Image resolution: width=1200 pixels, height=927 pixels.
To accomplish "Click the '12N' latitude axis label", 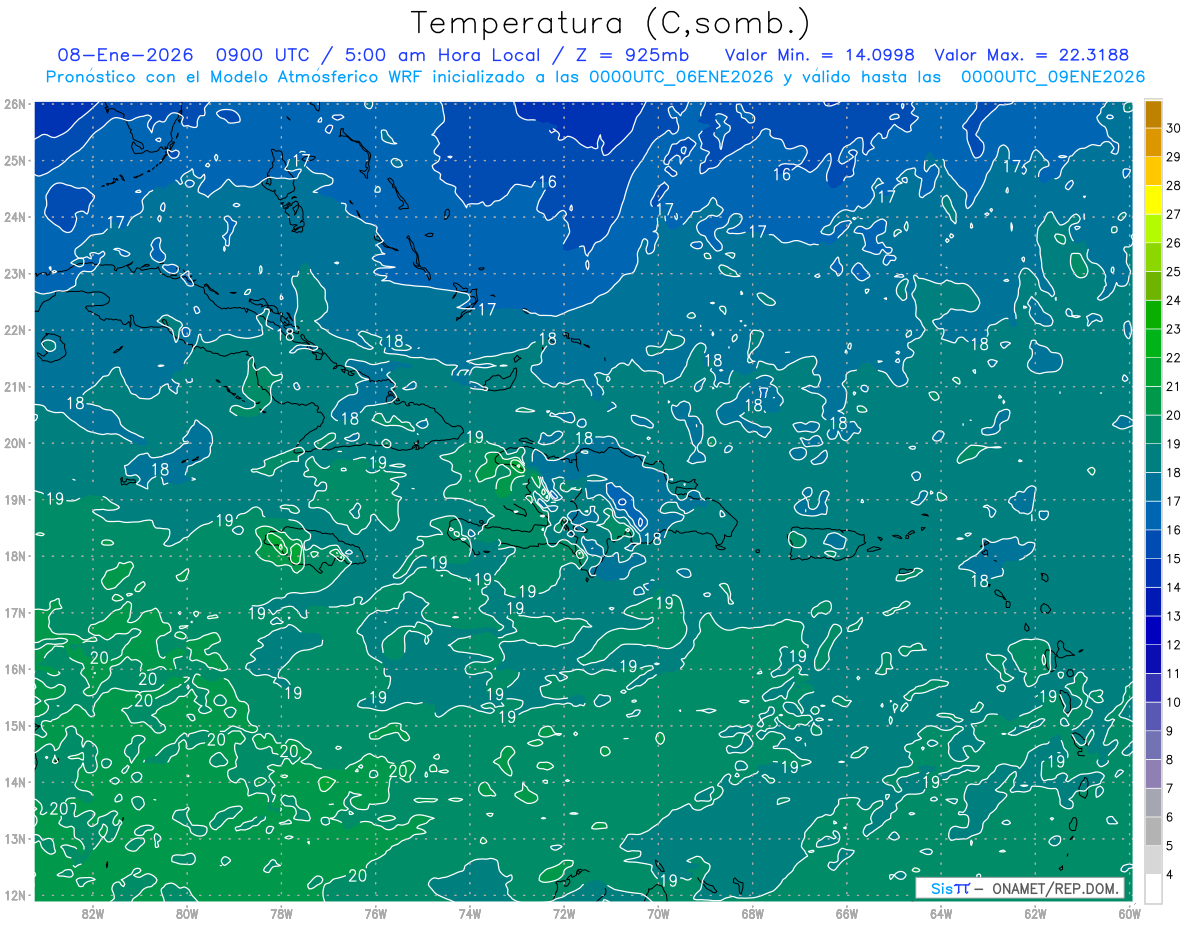I will tap(14, 895).
